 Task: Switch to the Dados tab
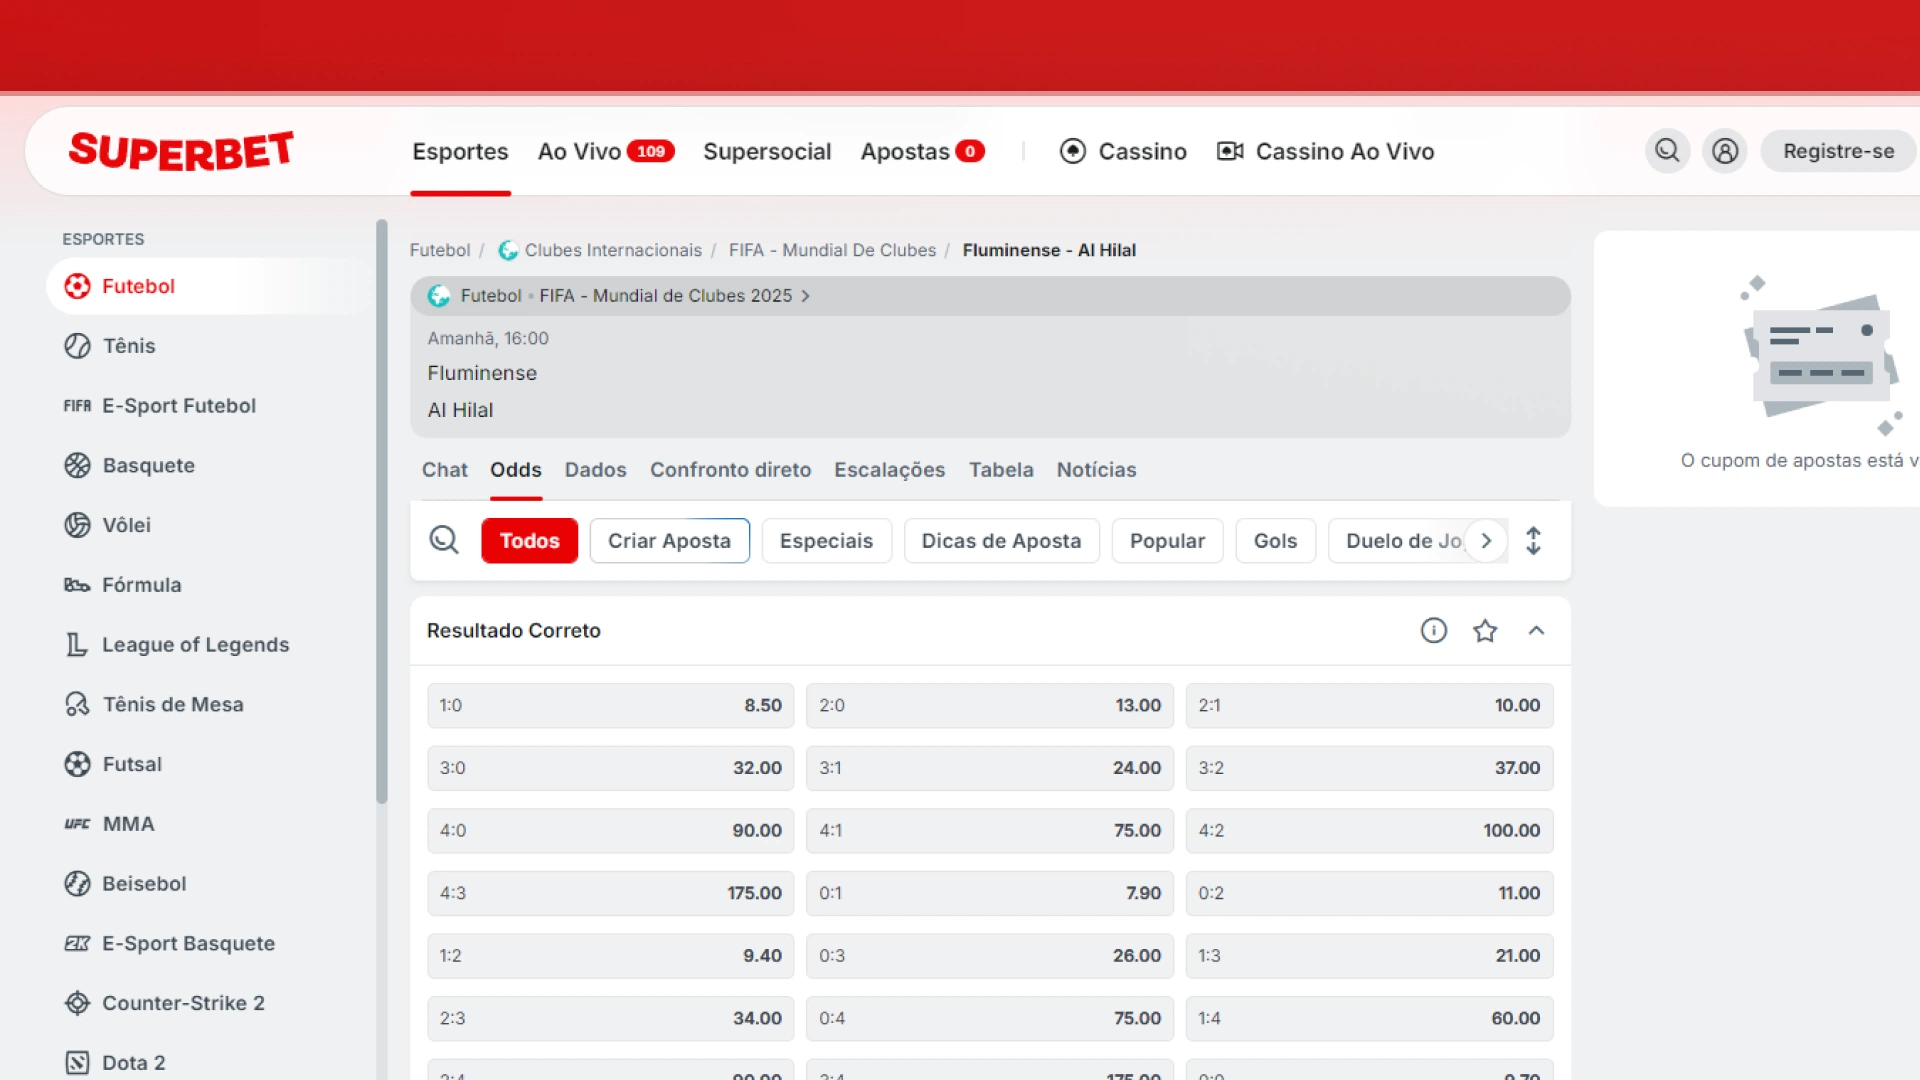(596, 470)
